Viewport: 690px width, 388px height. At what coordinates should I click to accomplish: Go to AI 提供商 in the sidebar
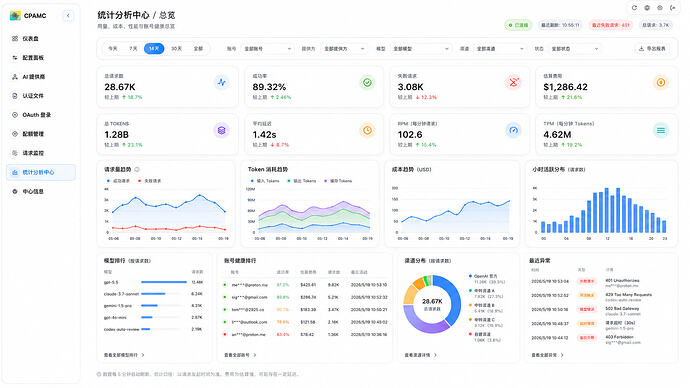point(40,77)
